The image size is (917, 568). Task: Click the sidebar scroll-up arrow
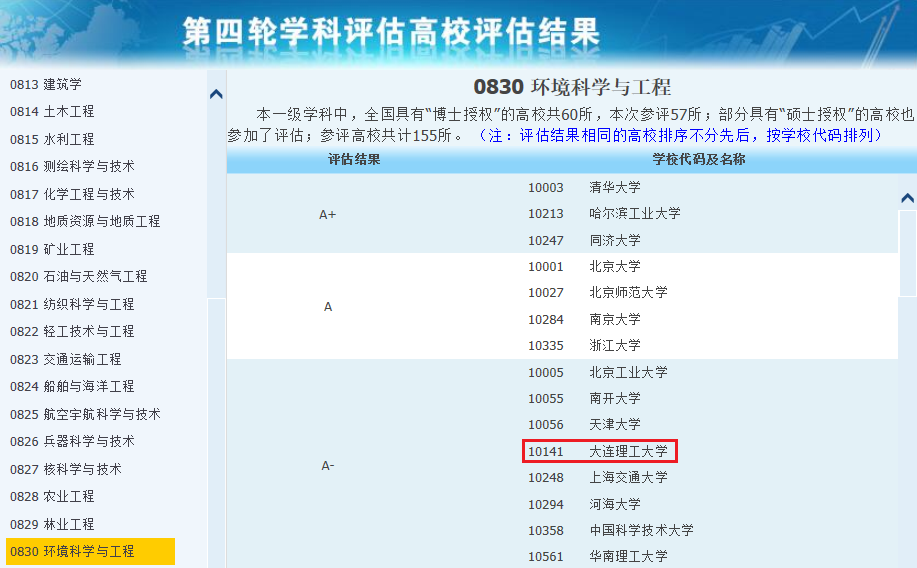[216, 94]
